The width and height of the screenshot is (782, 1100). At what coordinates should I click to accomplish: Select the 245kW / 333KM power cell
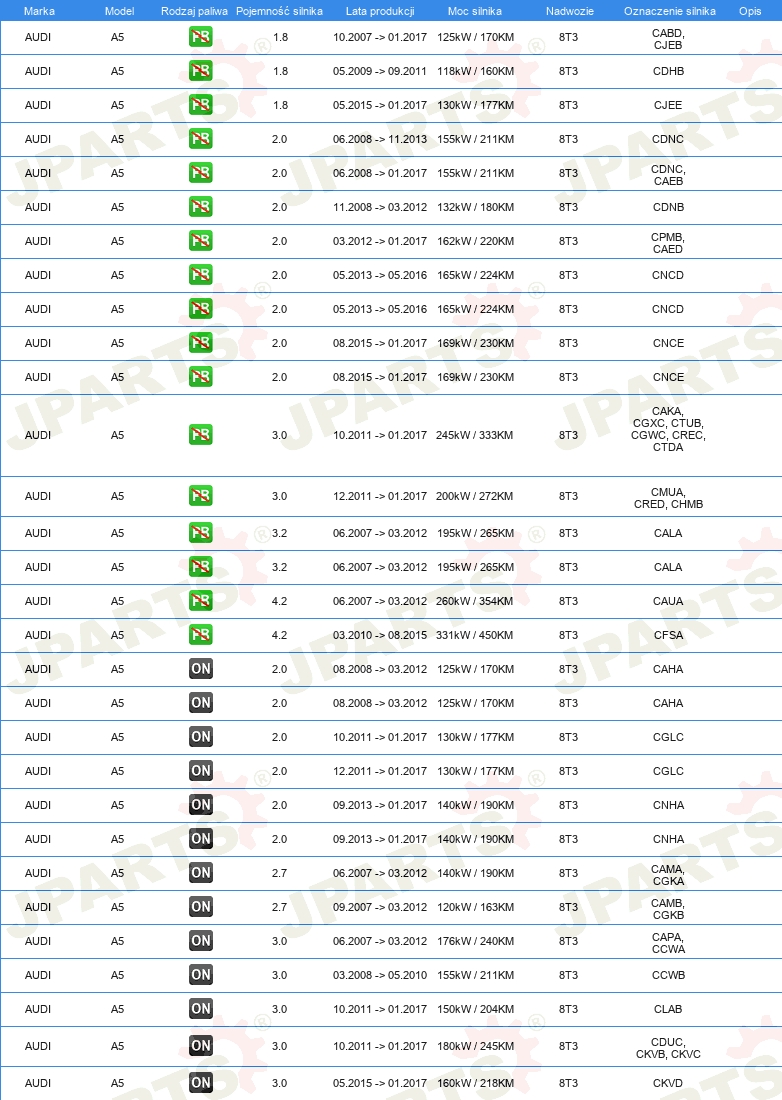tap(475, 435)
